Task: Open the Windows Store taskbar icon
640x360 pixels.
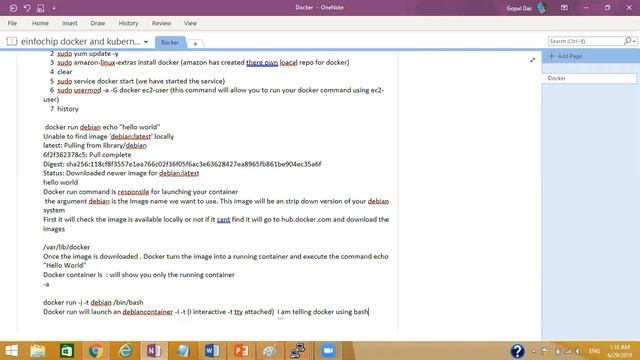Action: 67,351
